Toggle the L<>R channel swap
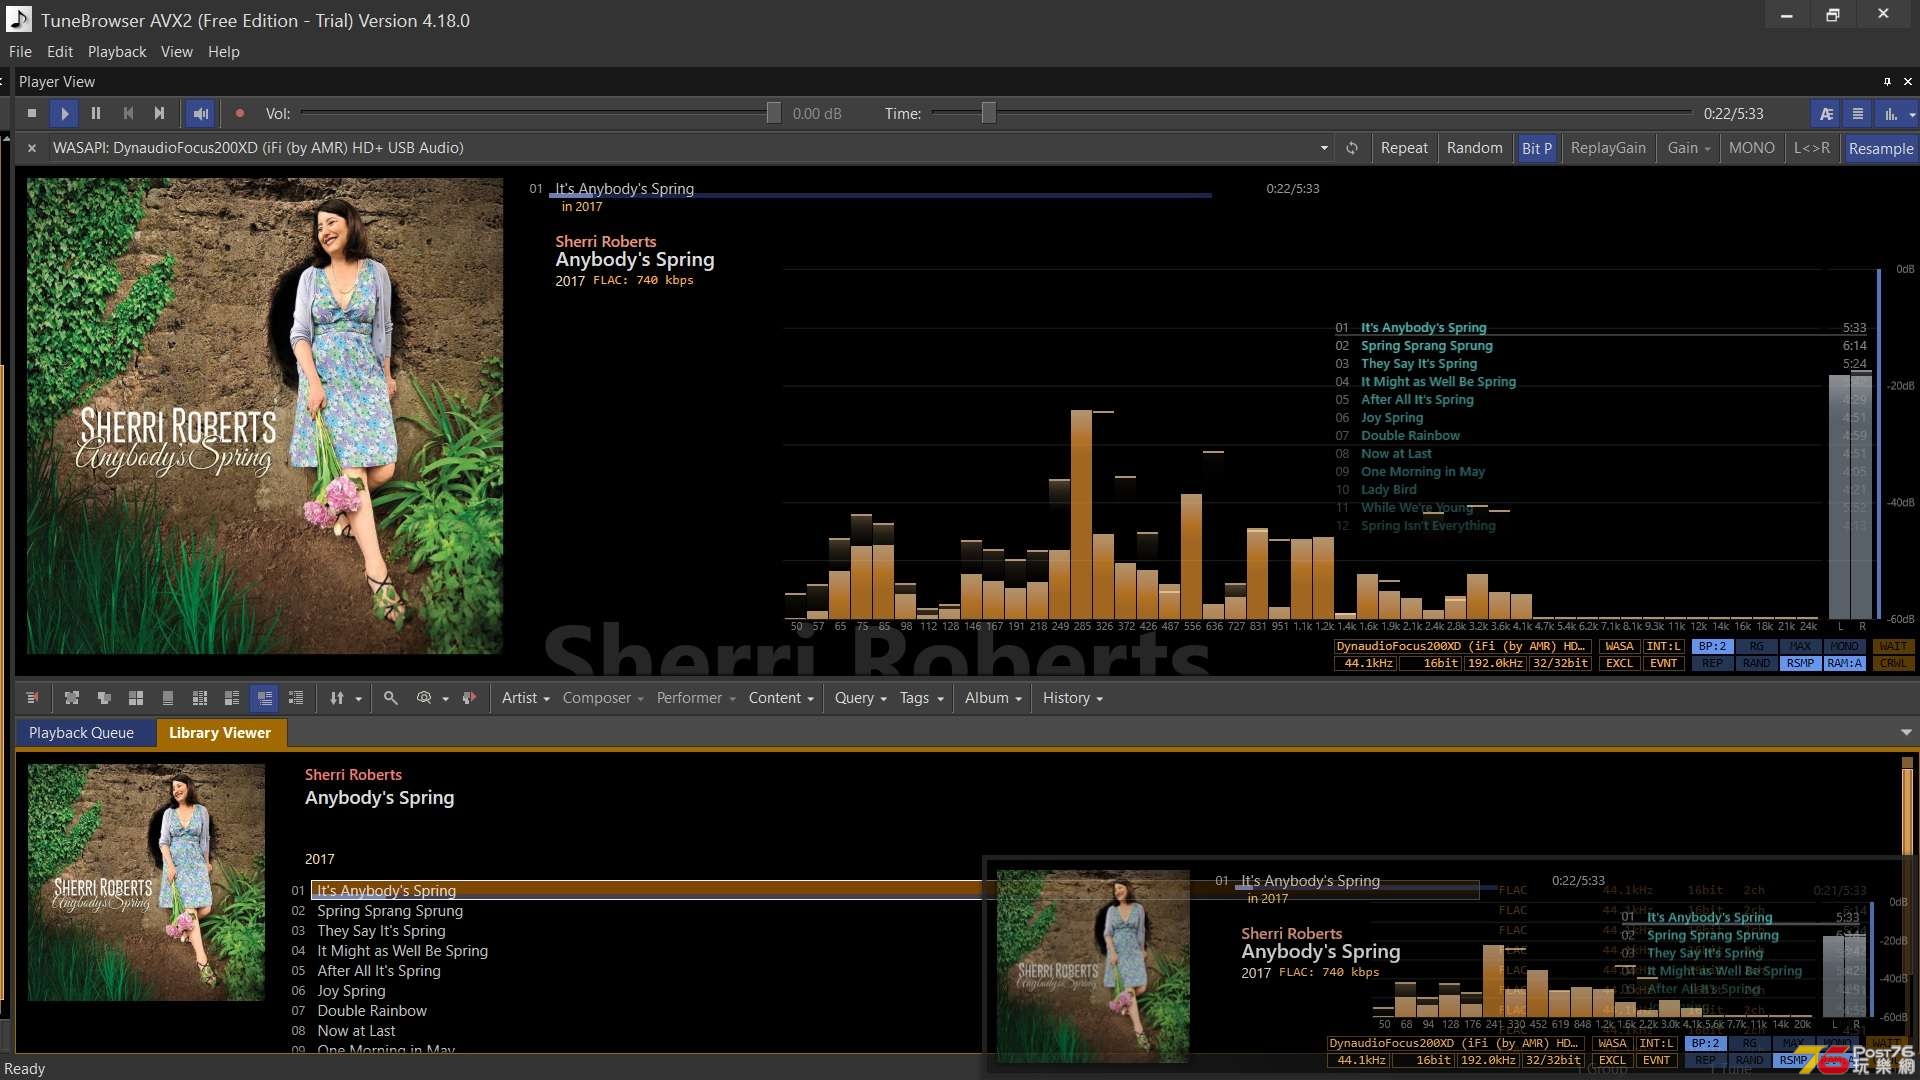Image resolution: width=1920 pixels, height=1080 pixels. coord(1812,148)
